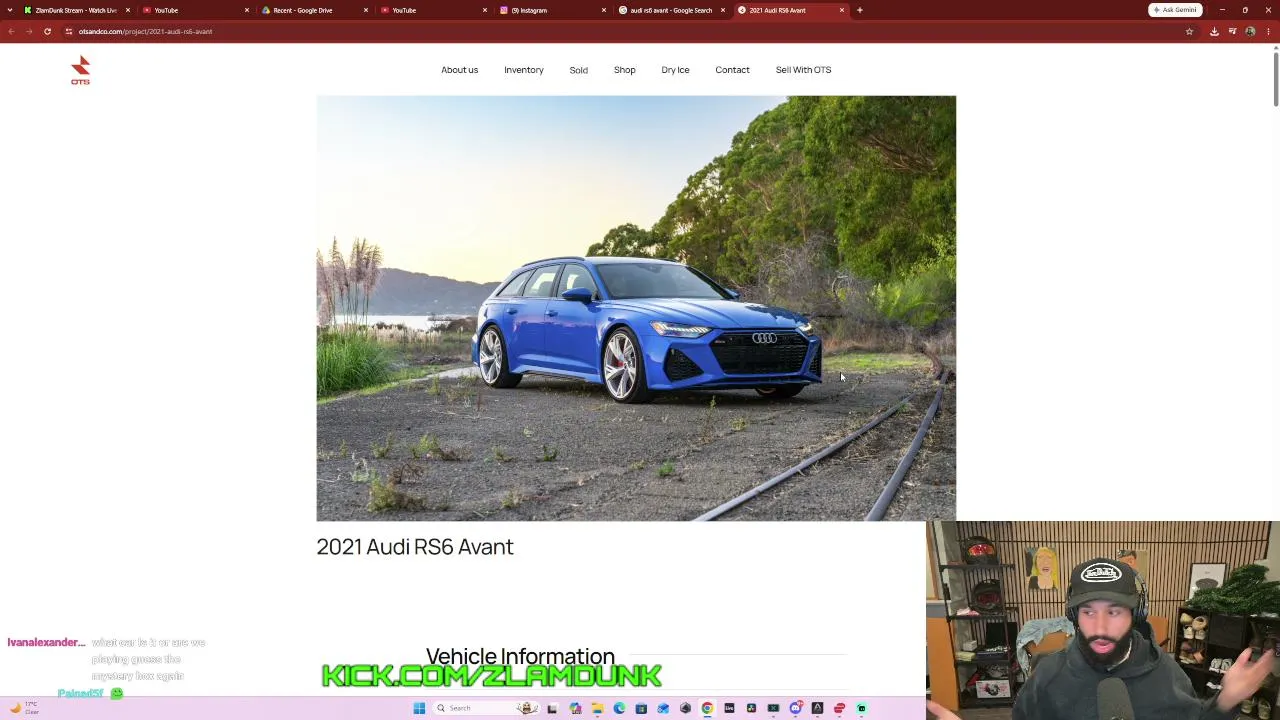
Task: Open a new browser tab
Action: coord(860,10)
